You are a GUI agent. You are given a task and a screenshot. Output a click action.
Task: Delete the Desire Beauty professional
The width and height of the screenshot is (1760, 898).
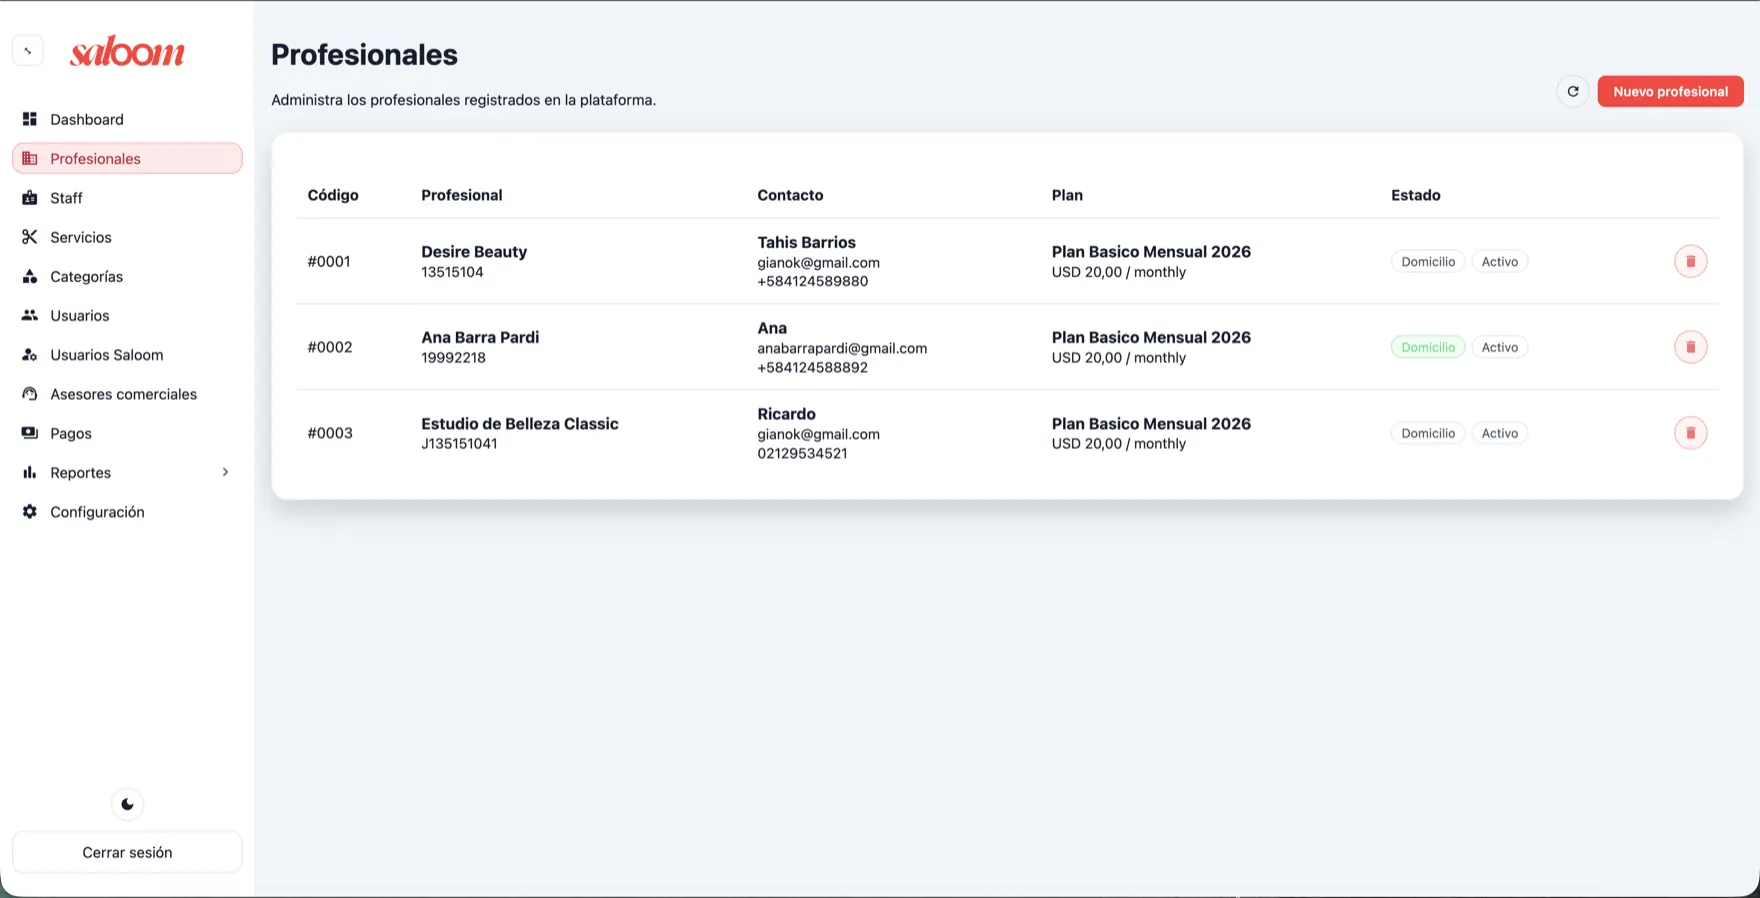[1691, 261]
